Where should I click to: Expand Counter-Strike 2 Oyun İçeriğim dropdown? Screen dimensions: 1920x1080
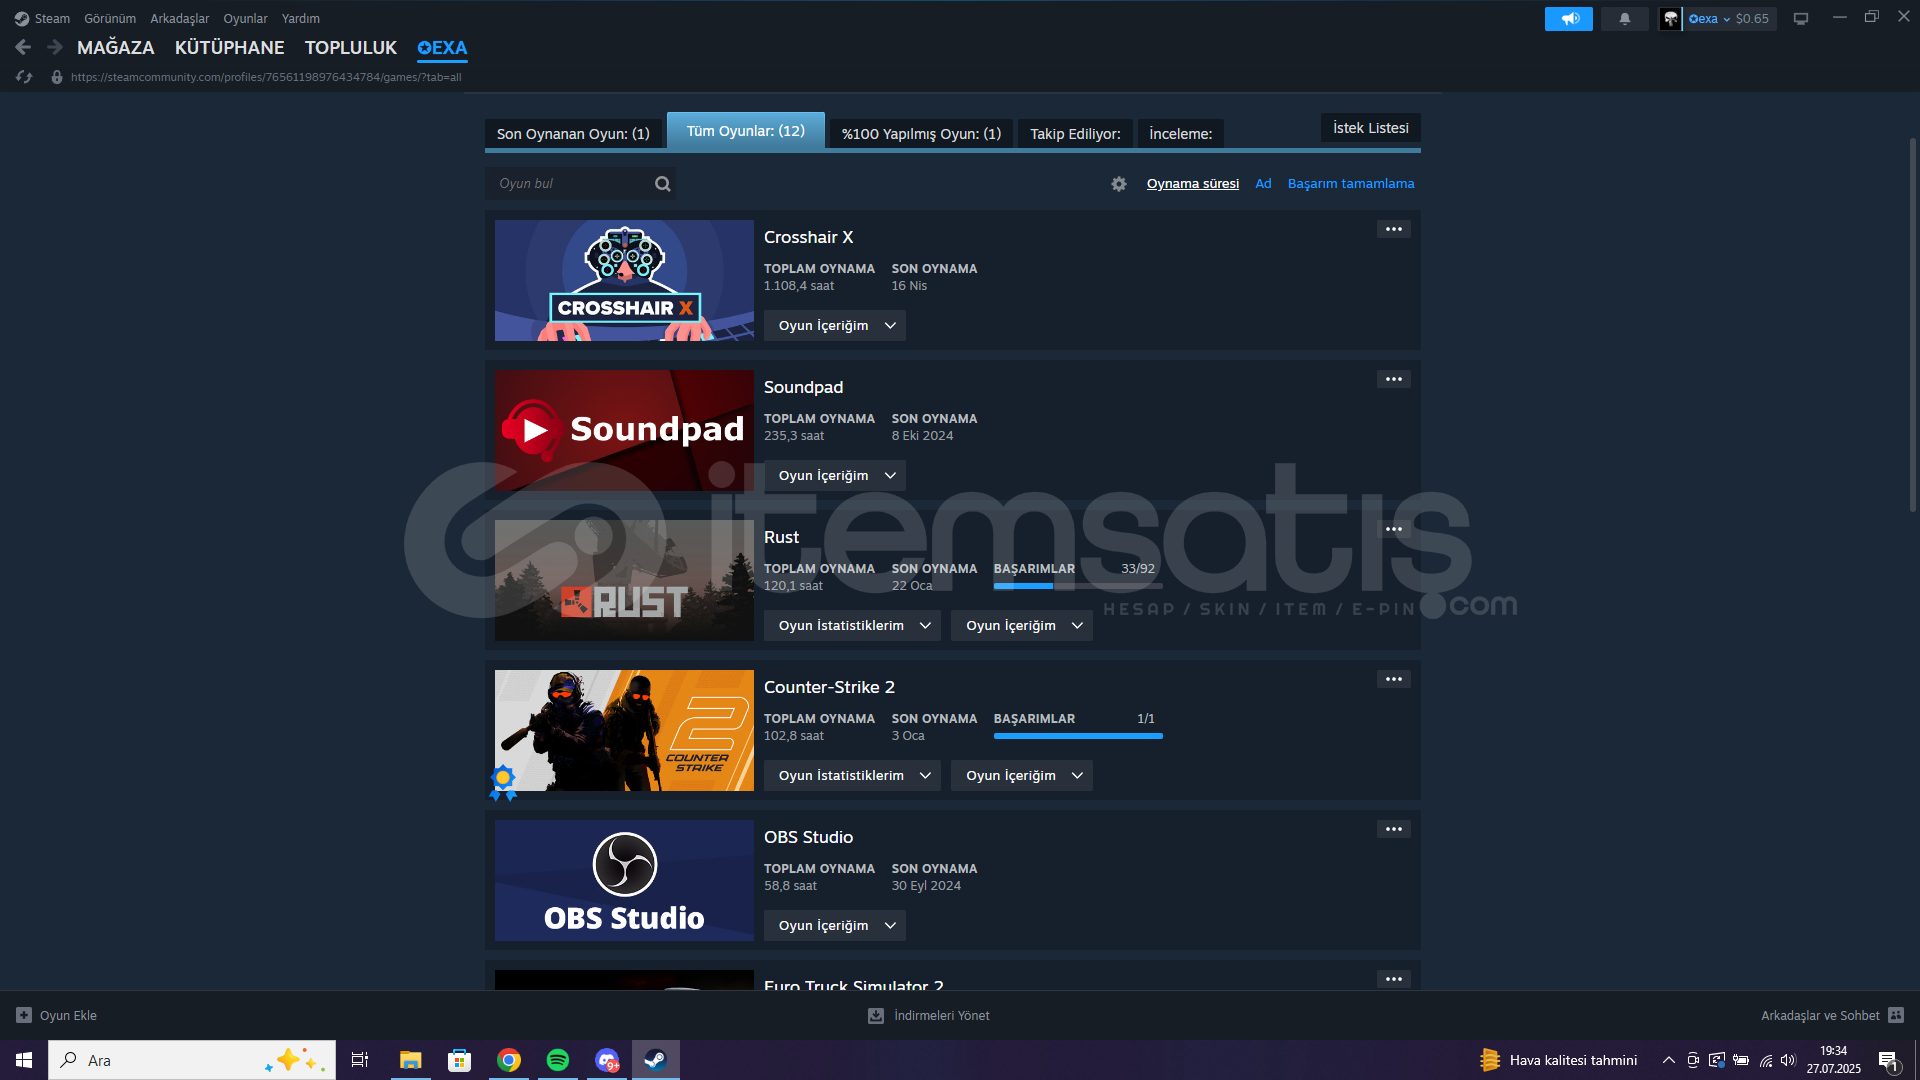point(1022,775)
